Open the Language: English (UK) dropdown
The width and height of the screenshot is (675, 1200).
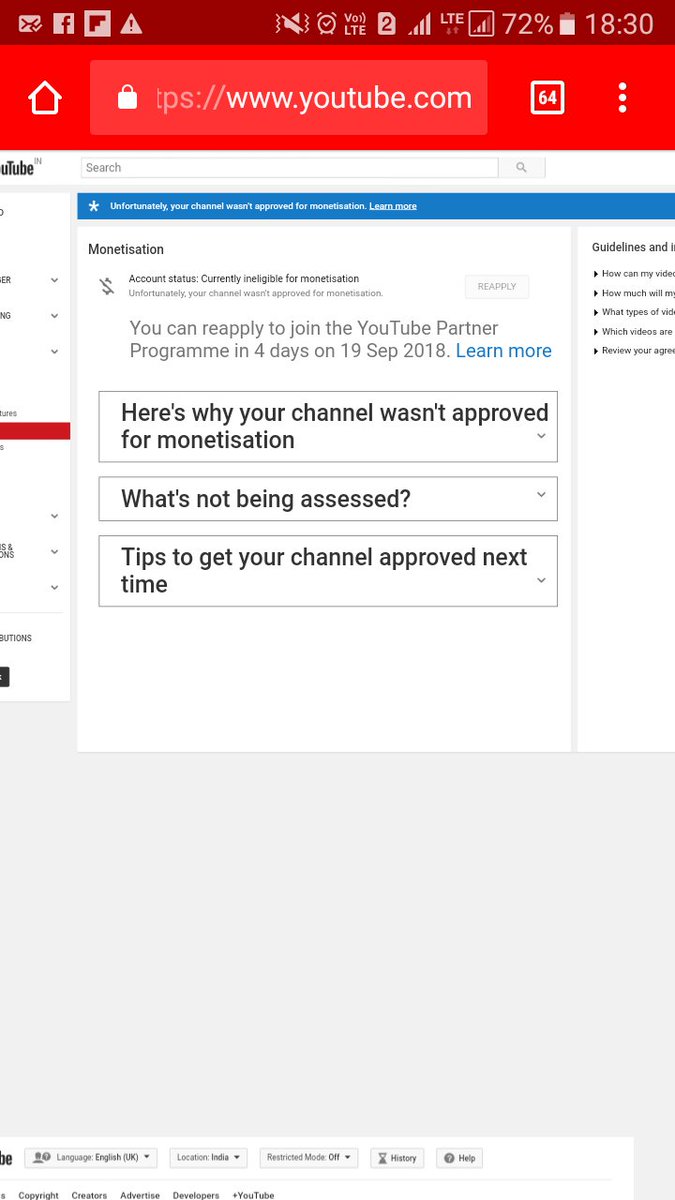pyautogui.click(x=91, y=1158)
